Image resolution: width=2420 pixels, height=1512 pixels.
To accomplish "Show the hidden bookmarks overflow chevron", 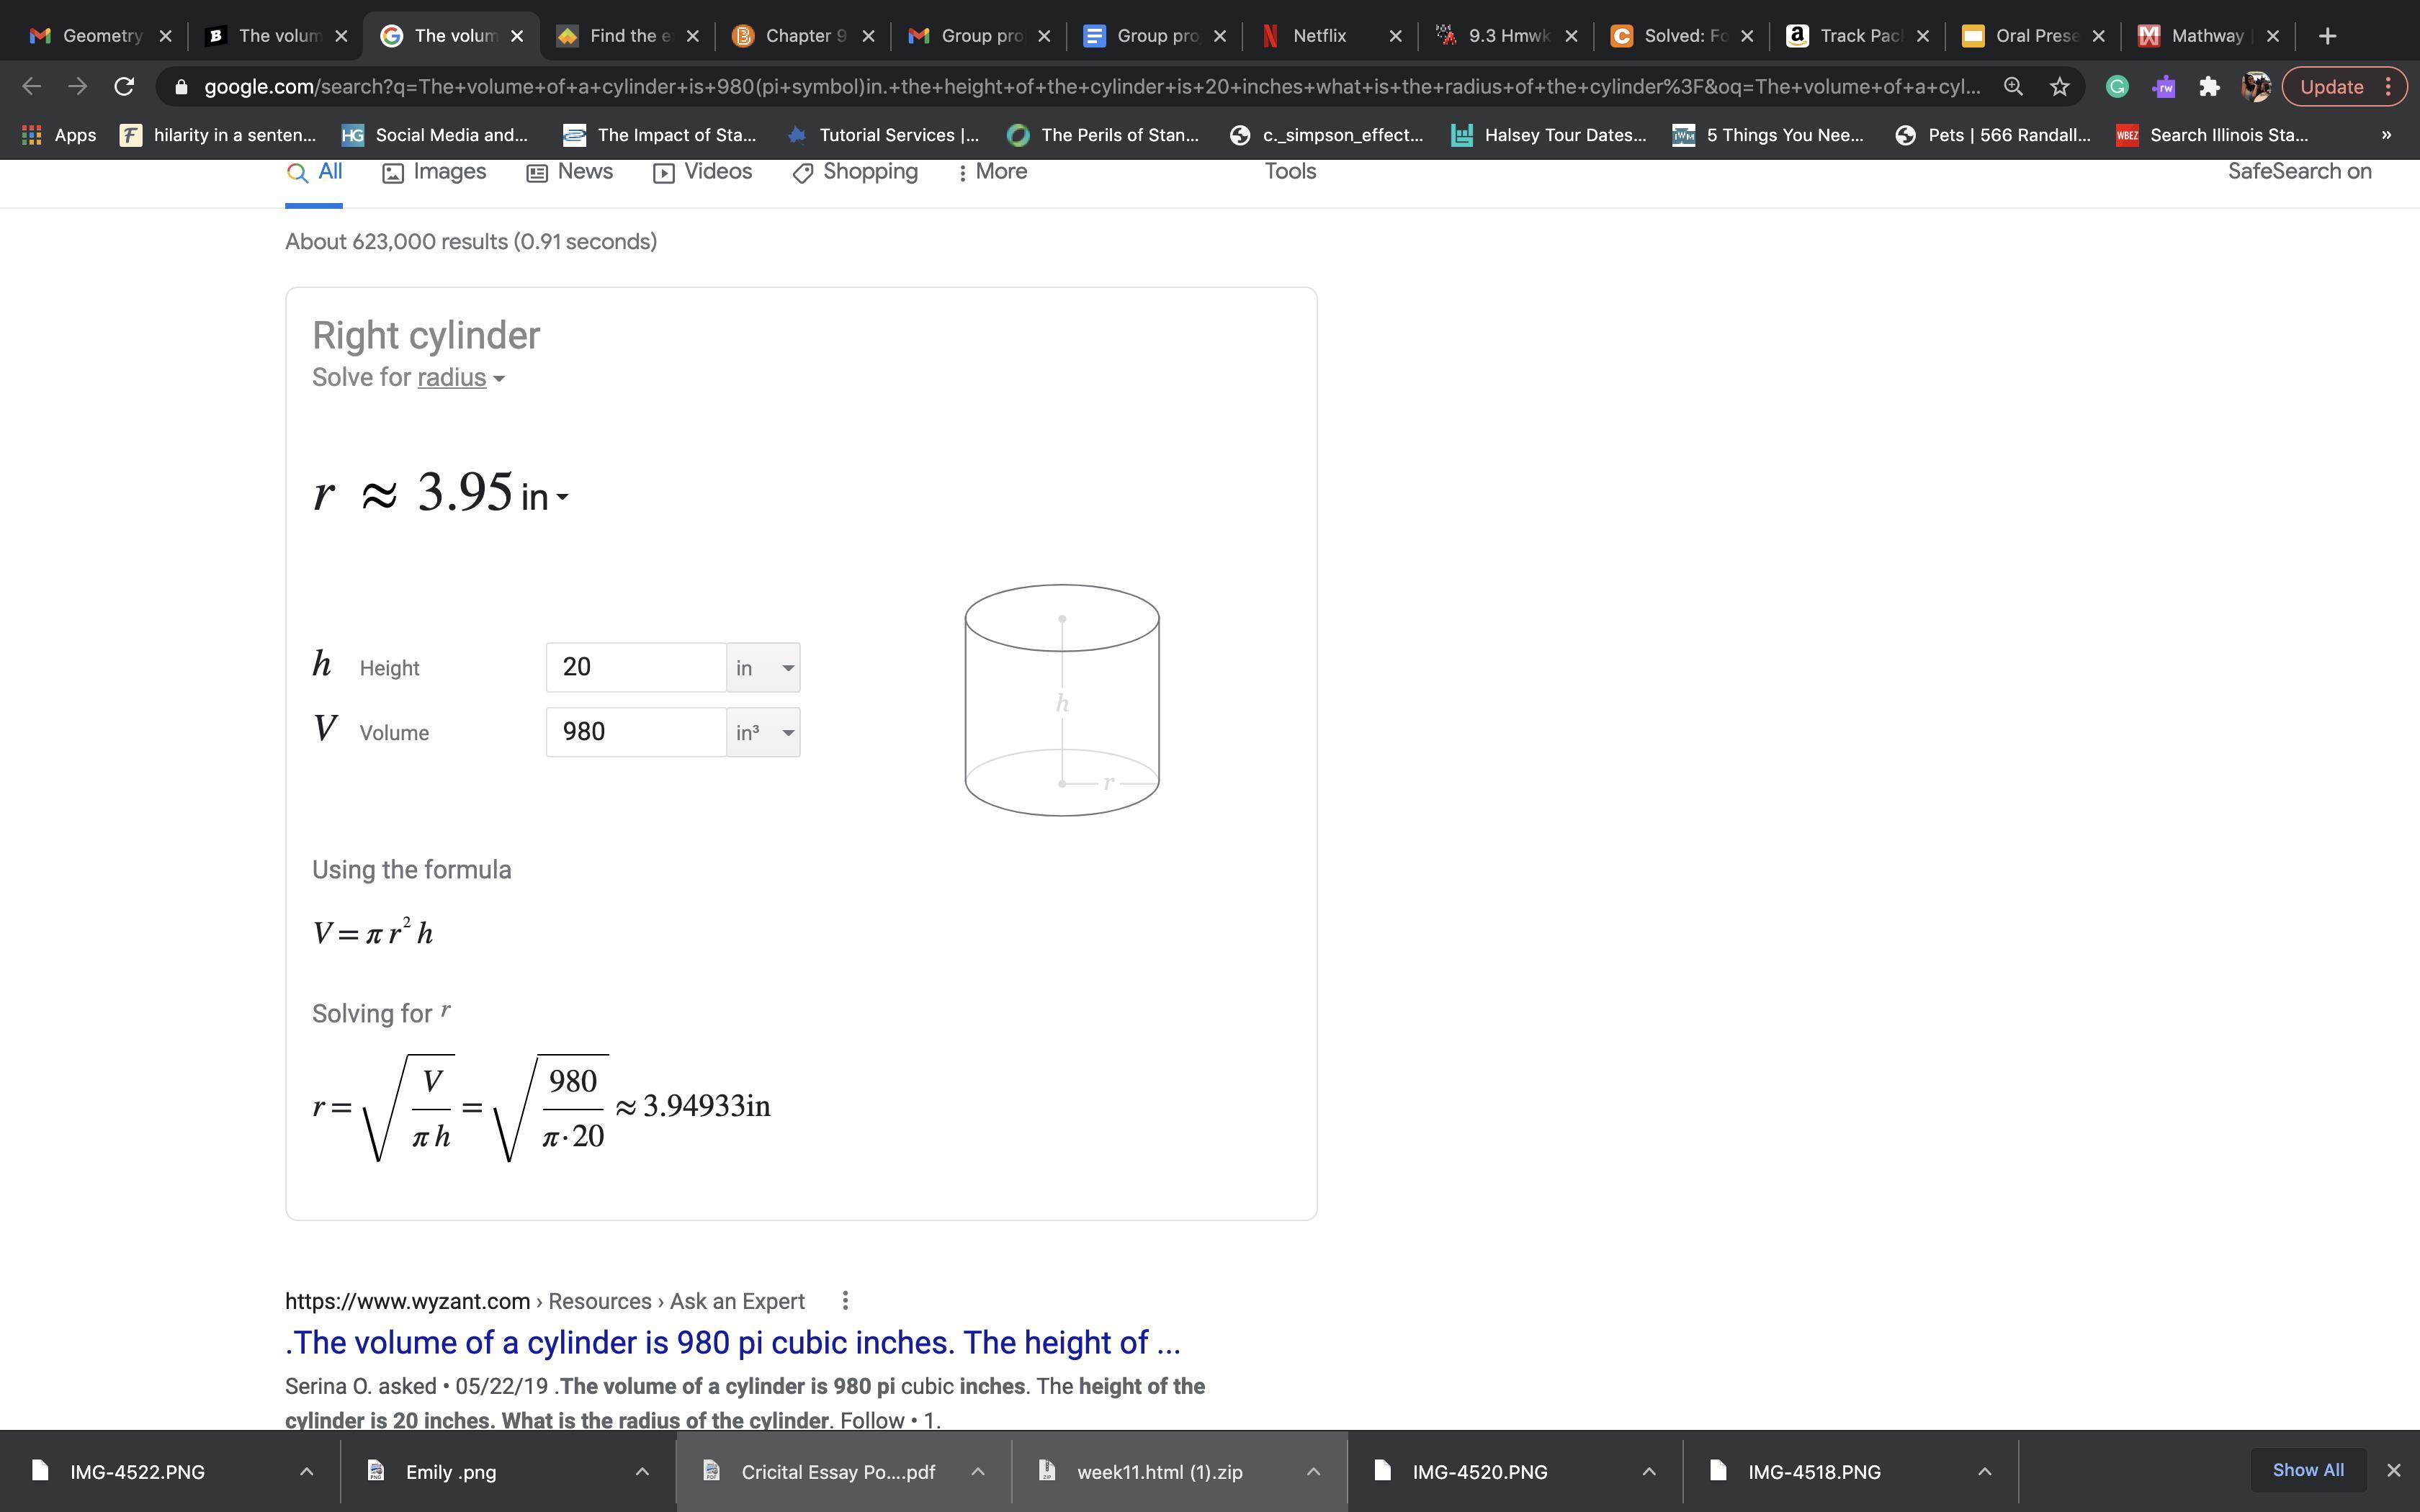I will pos(2386,135).
